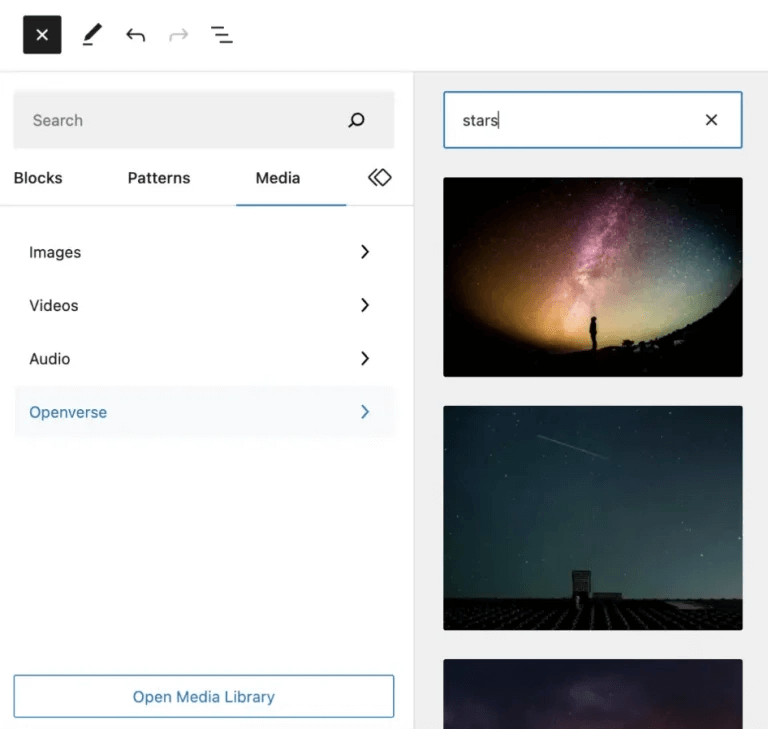Expand the Videos chevron arrow
The width and height of the screenshot is (768, 729).
365,305
